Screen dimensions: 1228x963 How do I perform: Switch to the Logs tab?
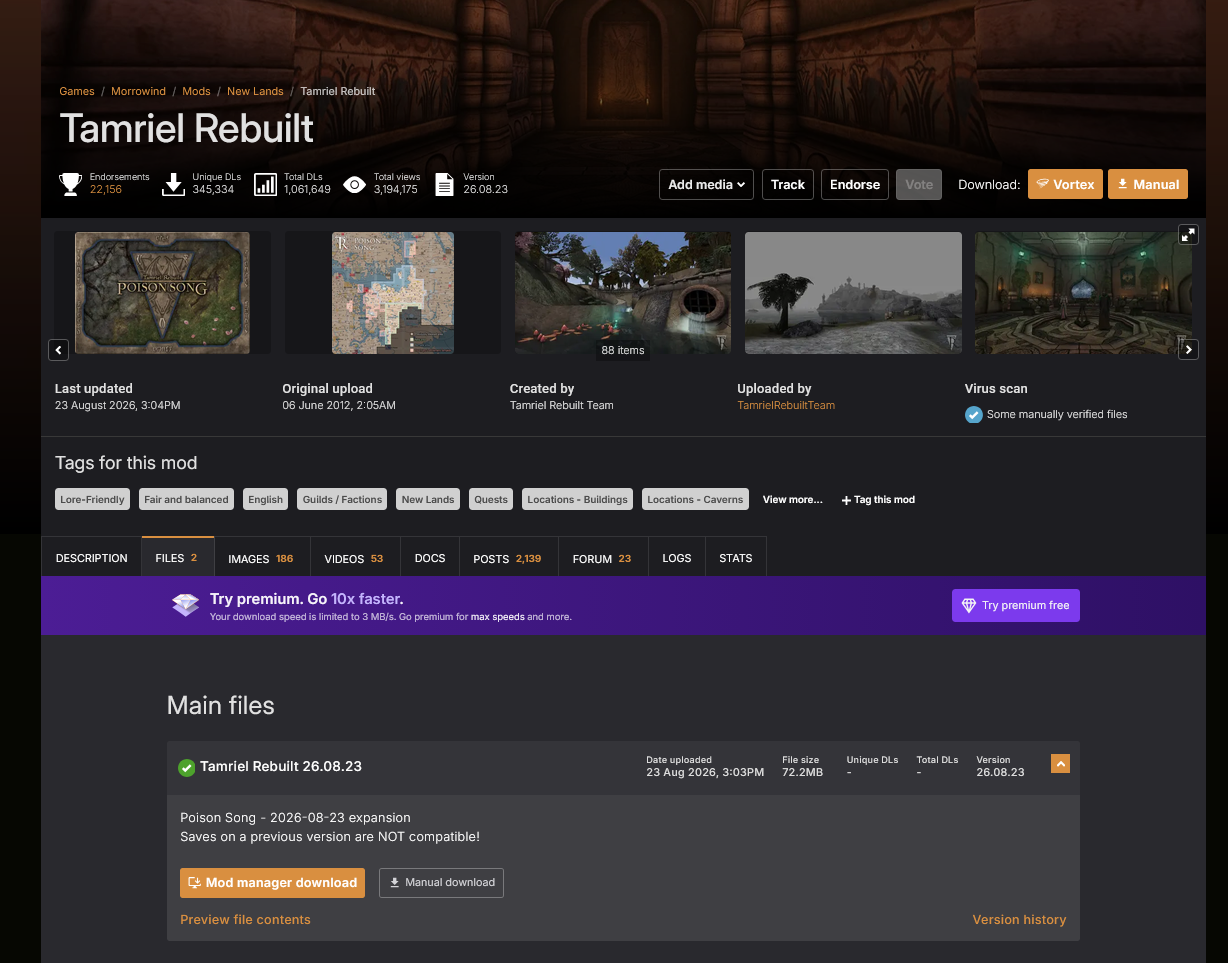677,558
